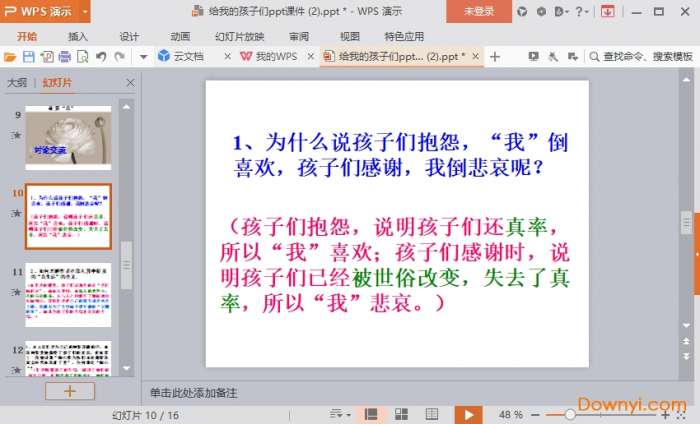Click the slideshow screen icon near search

click(x=533, y=57)
